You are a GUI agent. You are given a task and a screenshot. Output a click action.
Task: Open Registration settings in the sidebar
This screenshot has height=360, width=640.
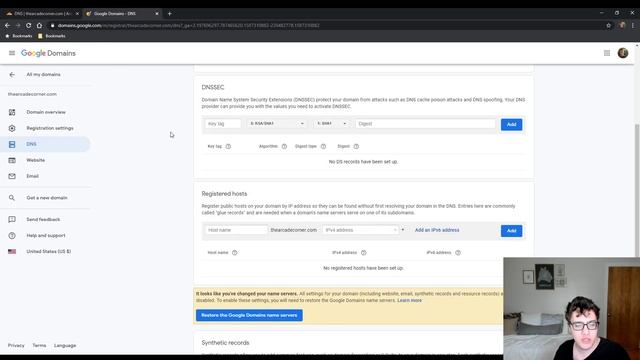pos(50,128)
